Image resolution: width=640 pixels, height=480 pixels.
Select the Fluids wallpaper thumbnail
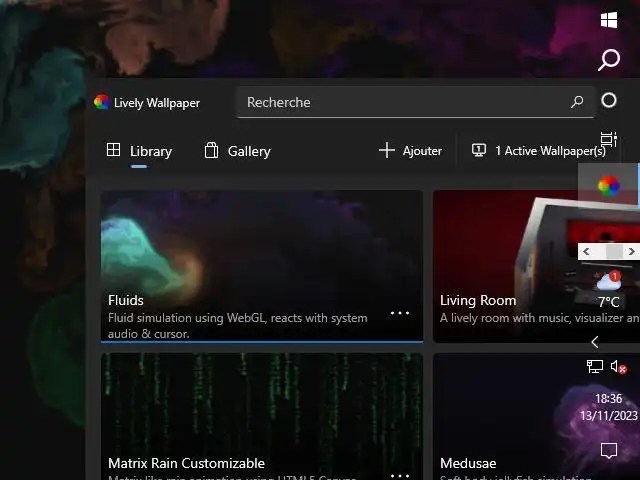[262, 267]
